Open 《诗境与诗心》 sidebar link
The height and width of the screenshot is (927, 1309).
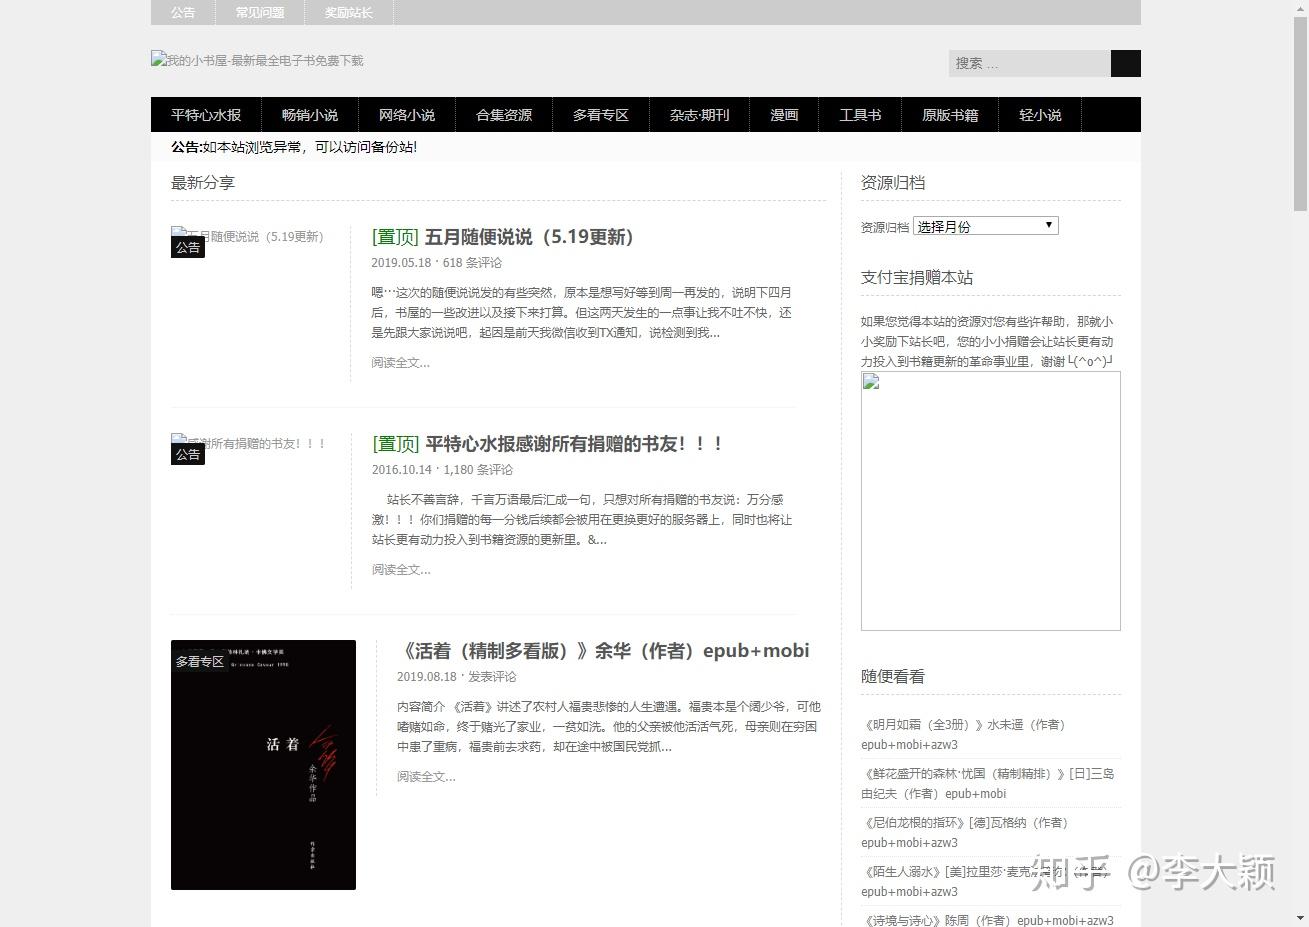click(x=987, y=920)
